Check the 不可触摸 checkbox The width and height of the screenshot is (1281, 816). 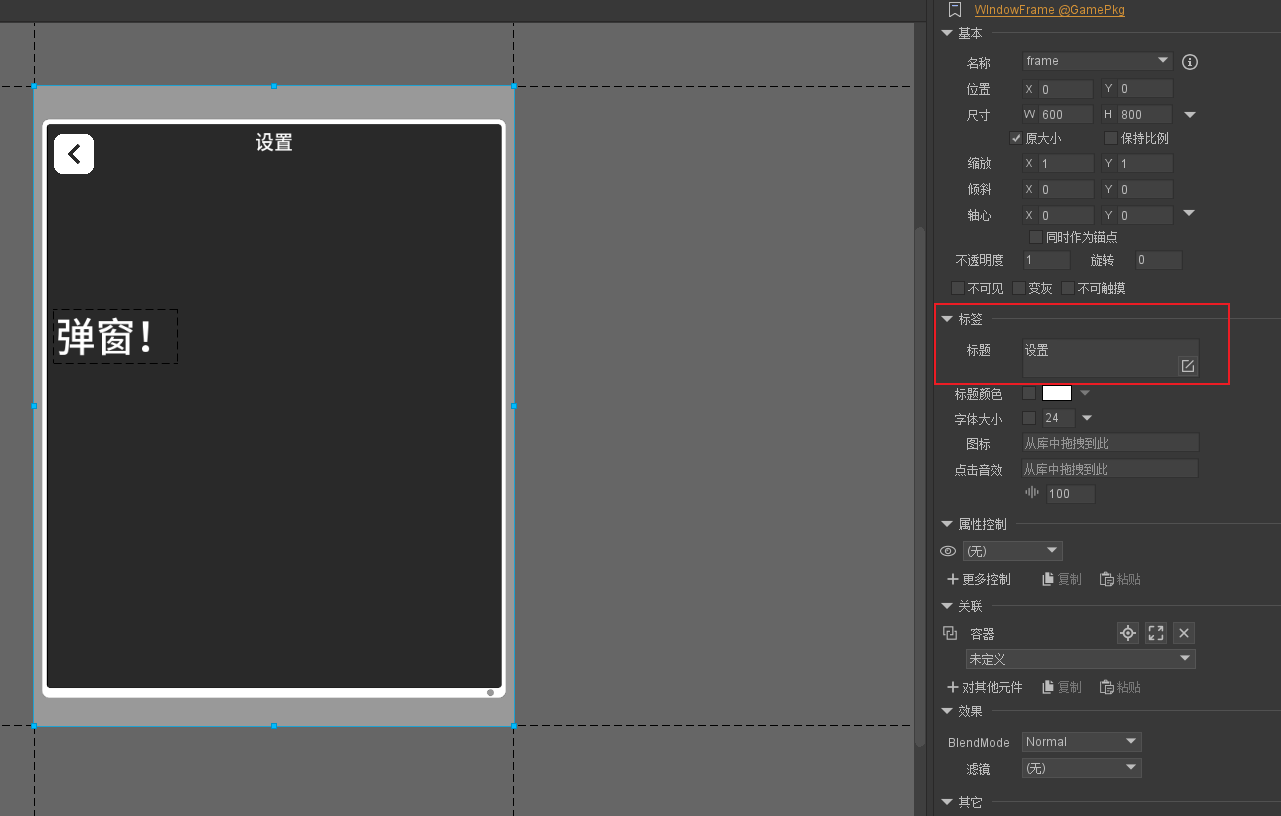coord(1068,288)
